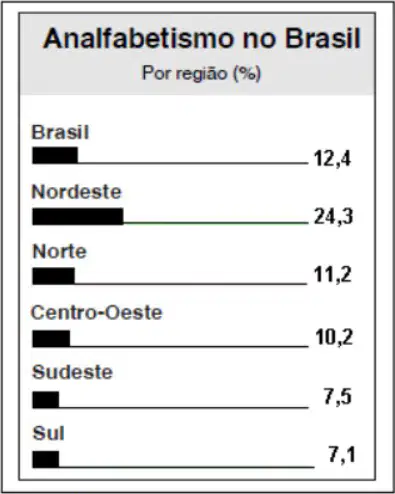Click the value 24,3
This screenshot has width=395, height=494.
(x=333, y=217)
